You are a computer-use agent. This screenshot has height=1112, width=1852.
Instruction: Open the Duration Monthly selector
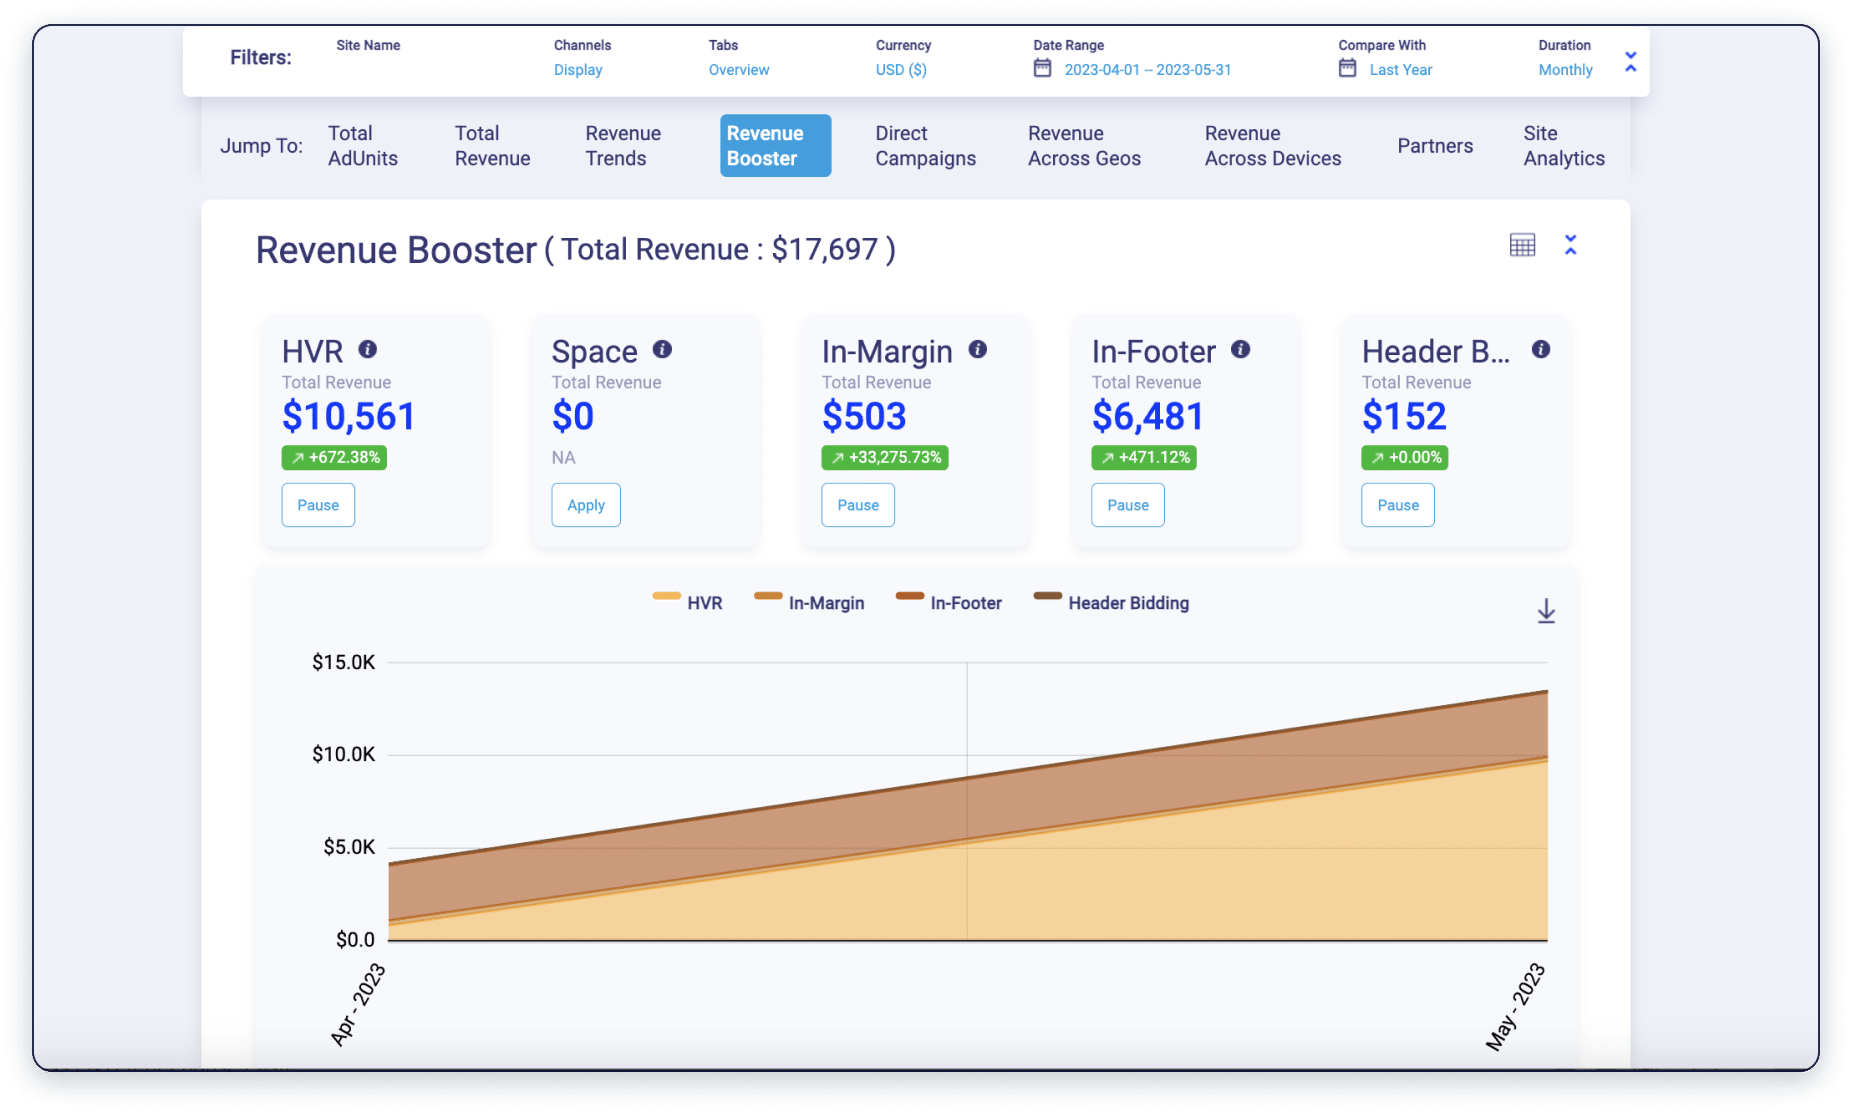click(1565, 69)
